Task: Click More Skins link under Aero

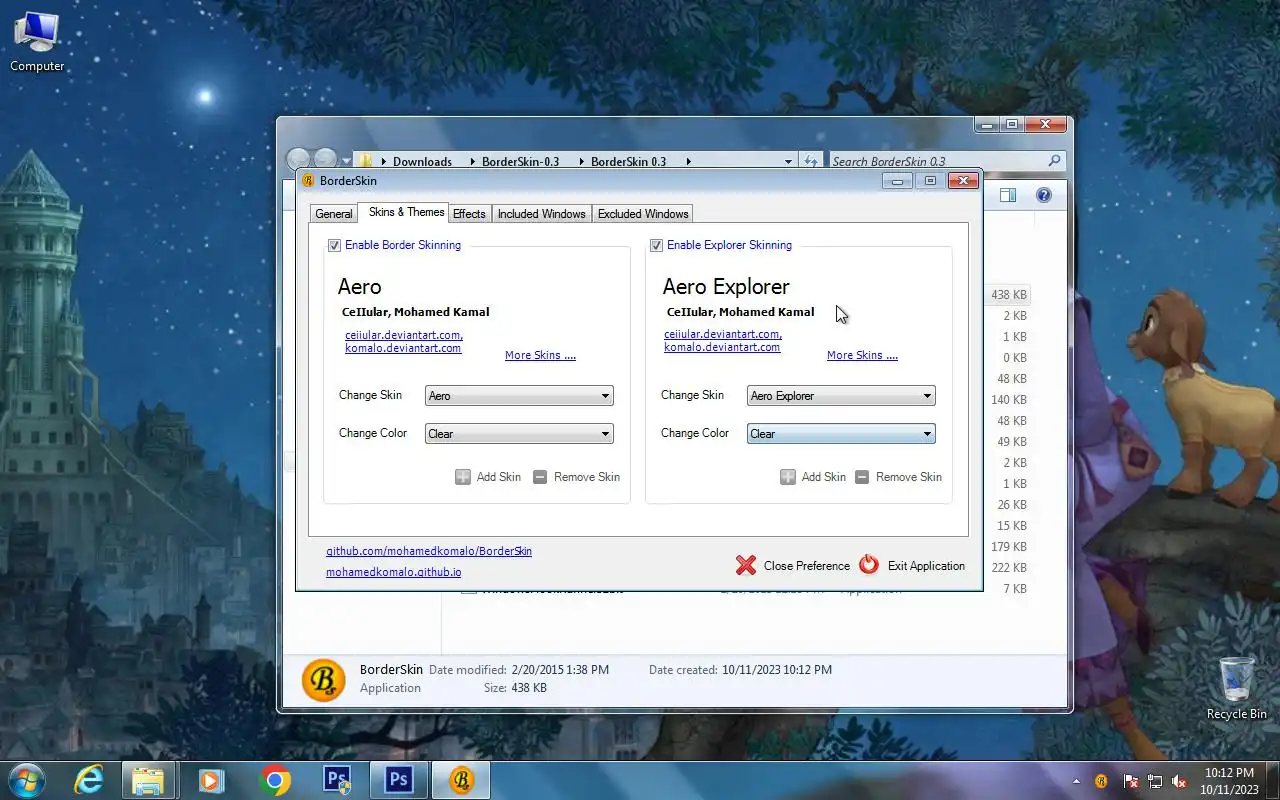Action: coord(540,355)
